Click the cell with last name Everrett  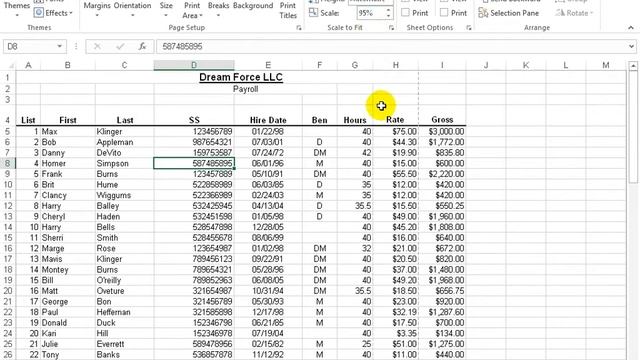(124, 344)
